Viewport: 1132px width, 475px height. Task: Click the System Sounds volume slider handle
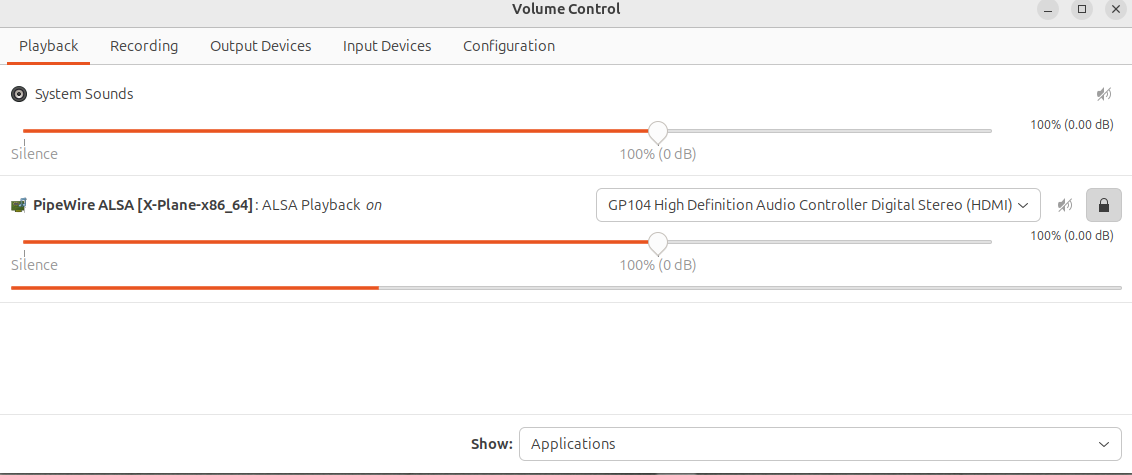[x=658, y=132]
